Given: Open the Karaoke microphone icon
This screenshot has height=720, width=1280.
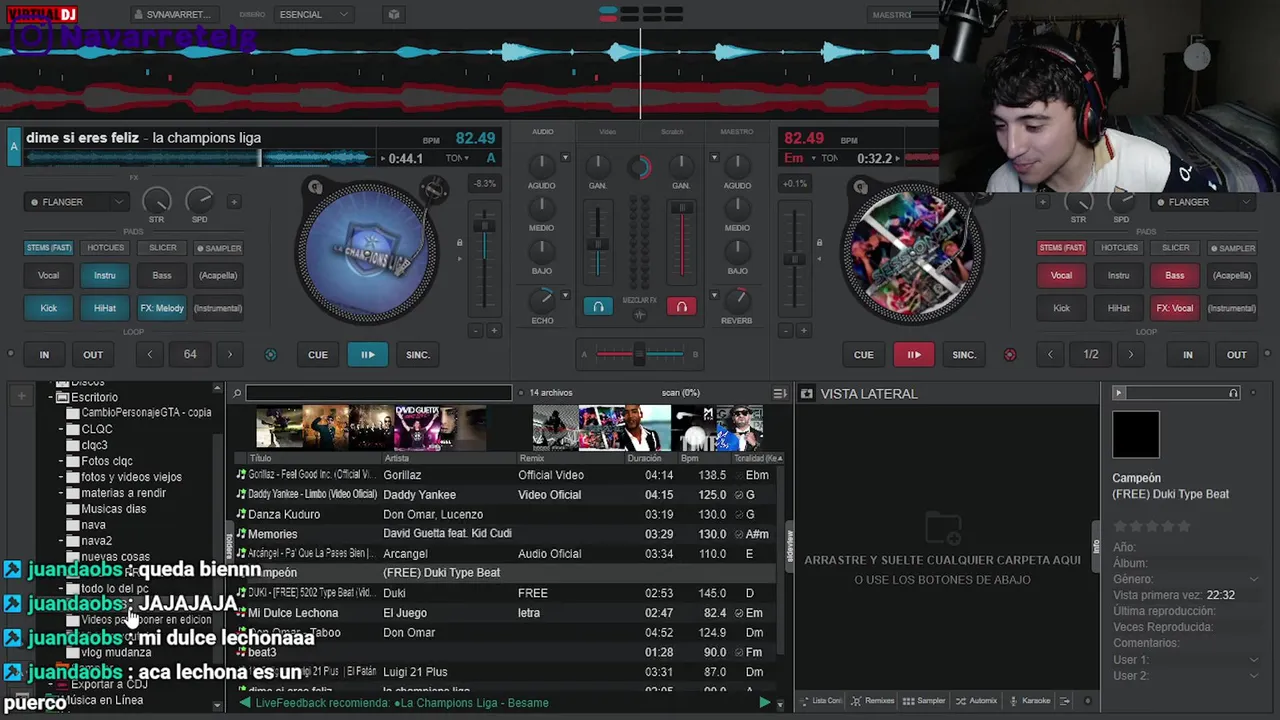Looking at the screenshot, I should pos(1030,701).
